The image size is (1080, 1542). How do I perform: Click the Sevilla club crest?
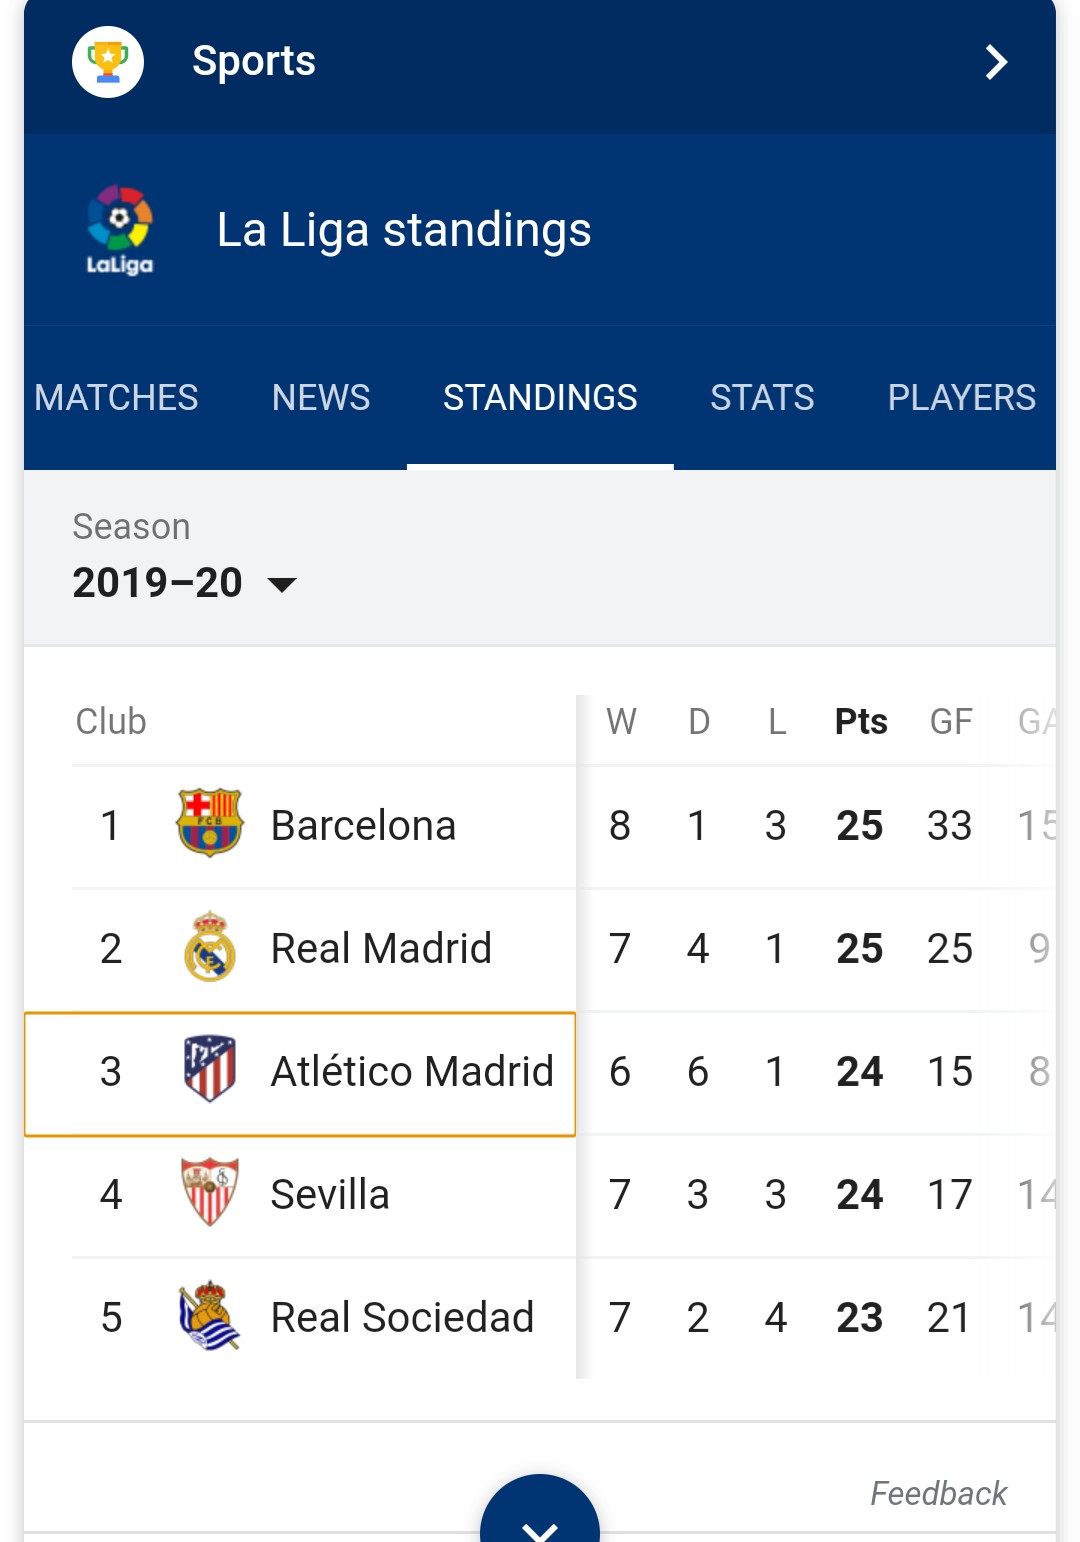[x=210, y=1192]
